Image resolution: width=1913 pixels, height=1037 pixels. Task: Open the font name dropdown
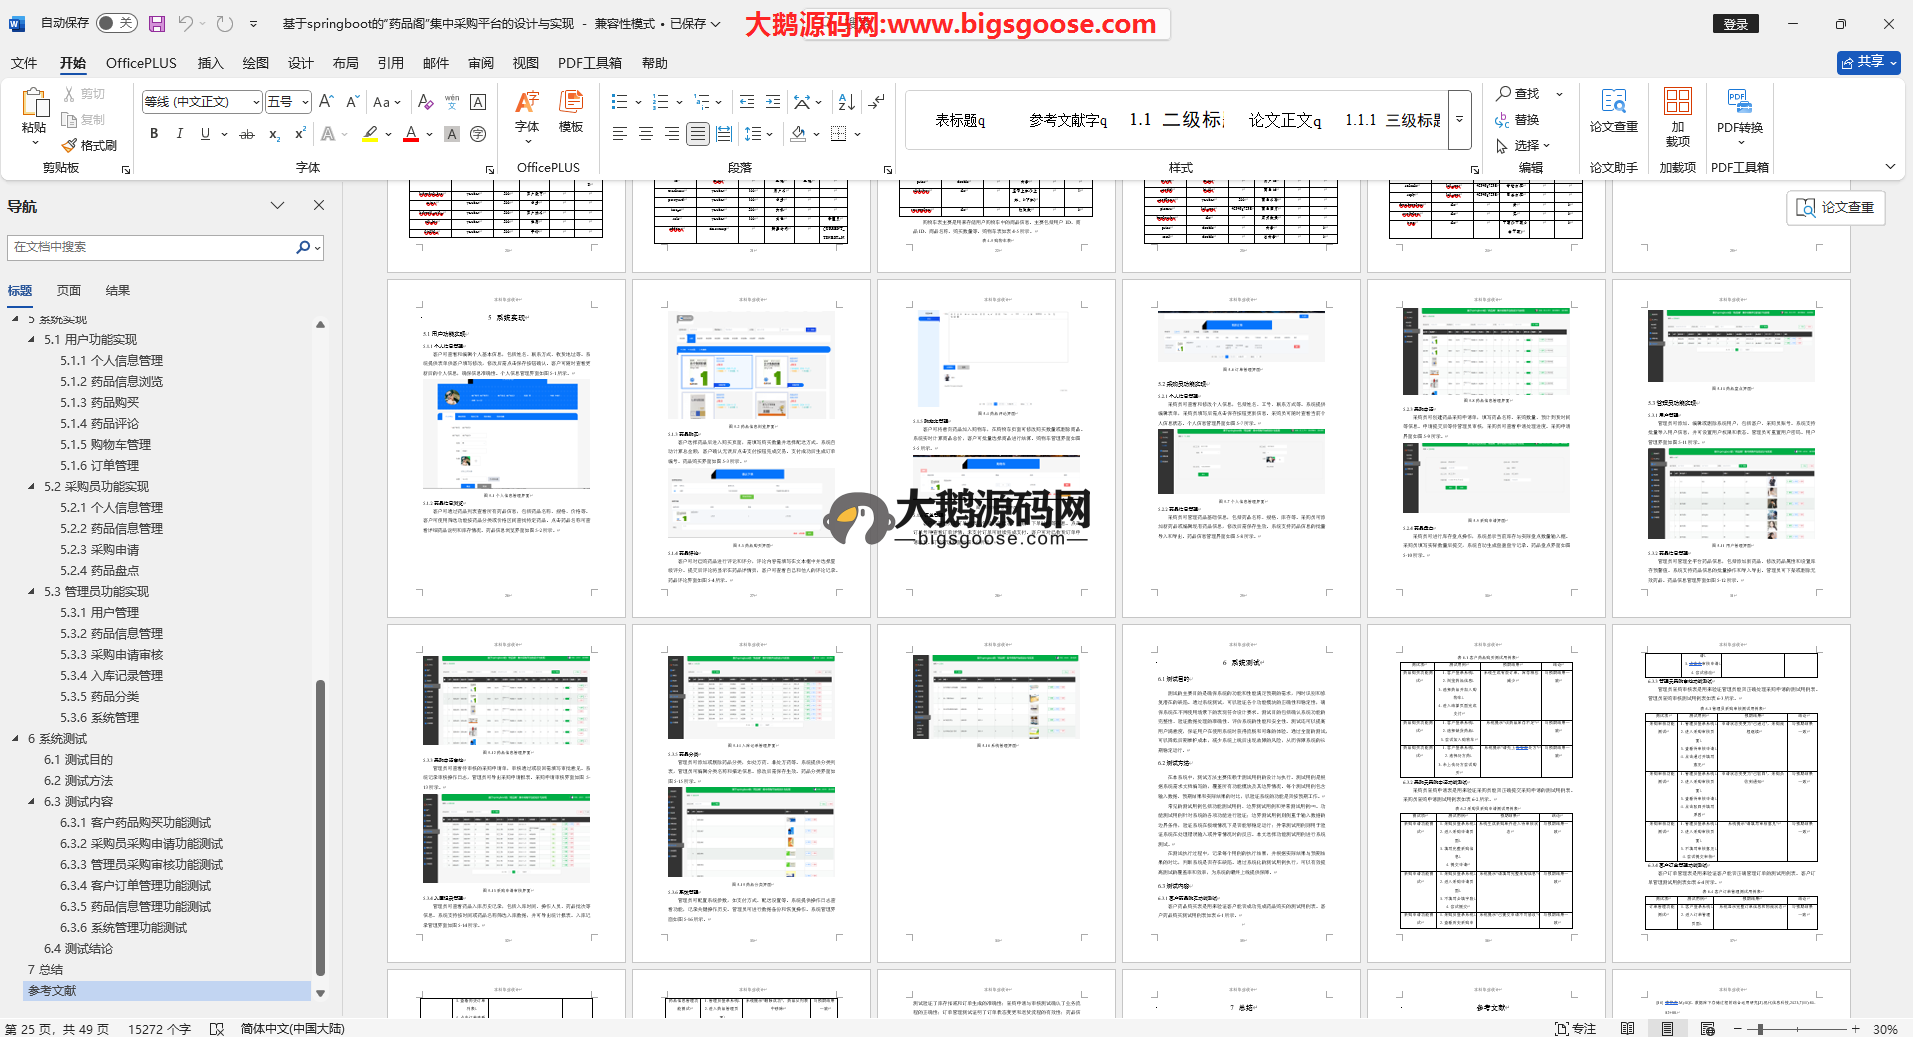tap(256, 102)
